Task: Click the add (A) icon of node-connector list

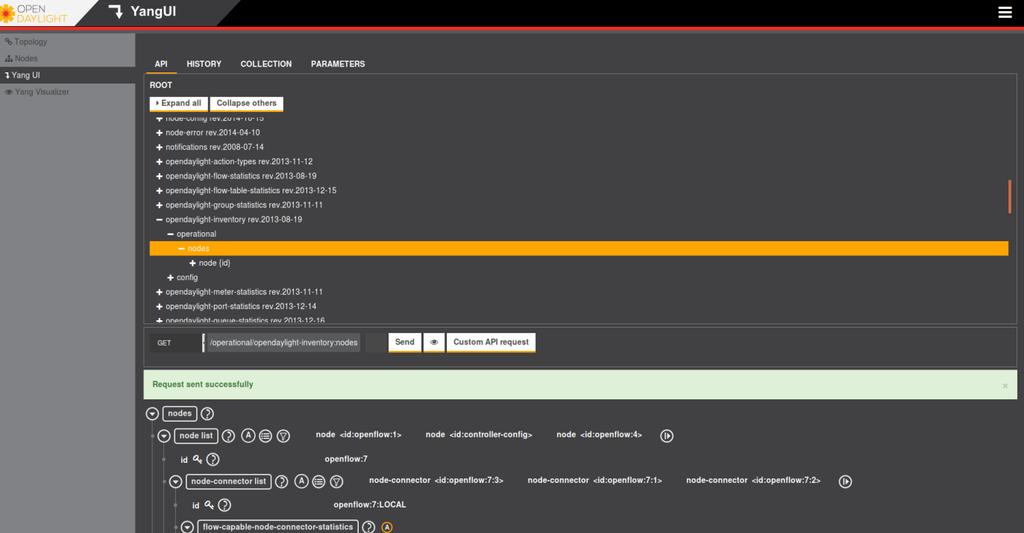Action: click(x=301, y=481)
